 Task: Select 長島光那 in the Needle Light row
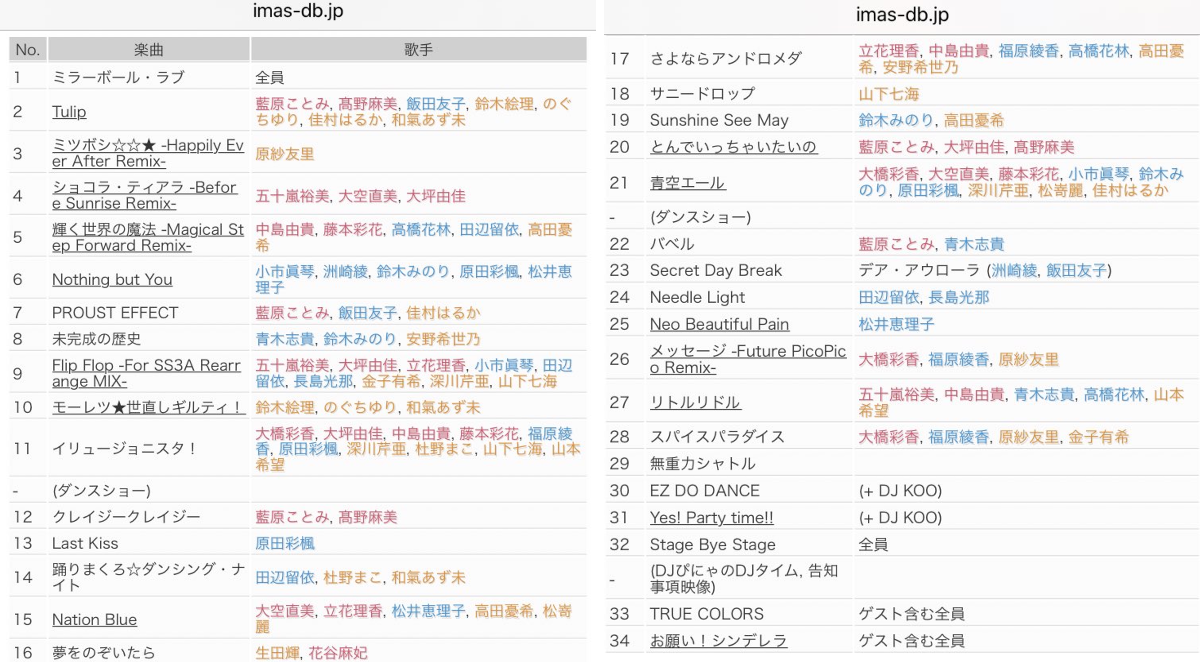pyautogui.click(x=959, y=297)
